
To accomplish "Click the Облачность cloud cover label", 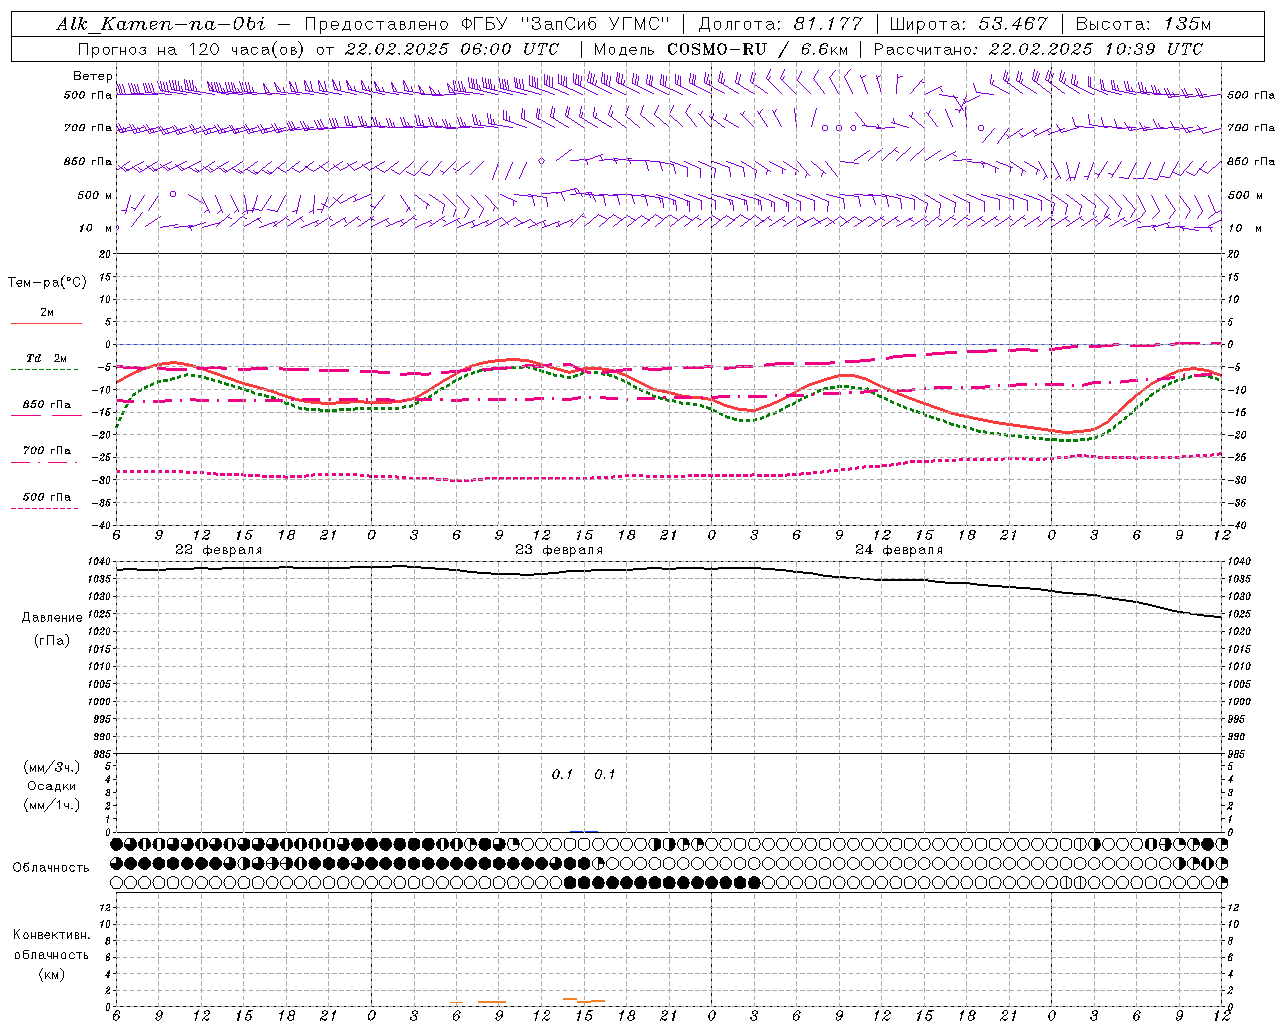I will pyautogui.click(x=51, y=868).
